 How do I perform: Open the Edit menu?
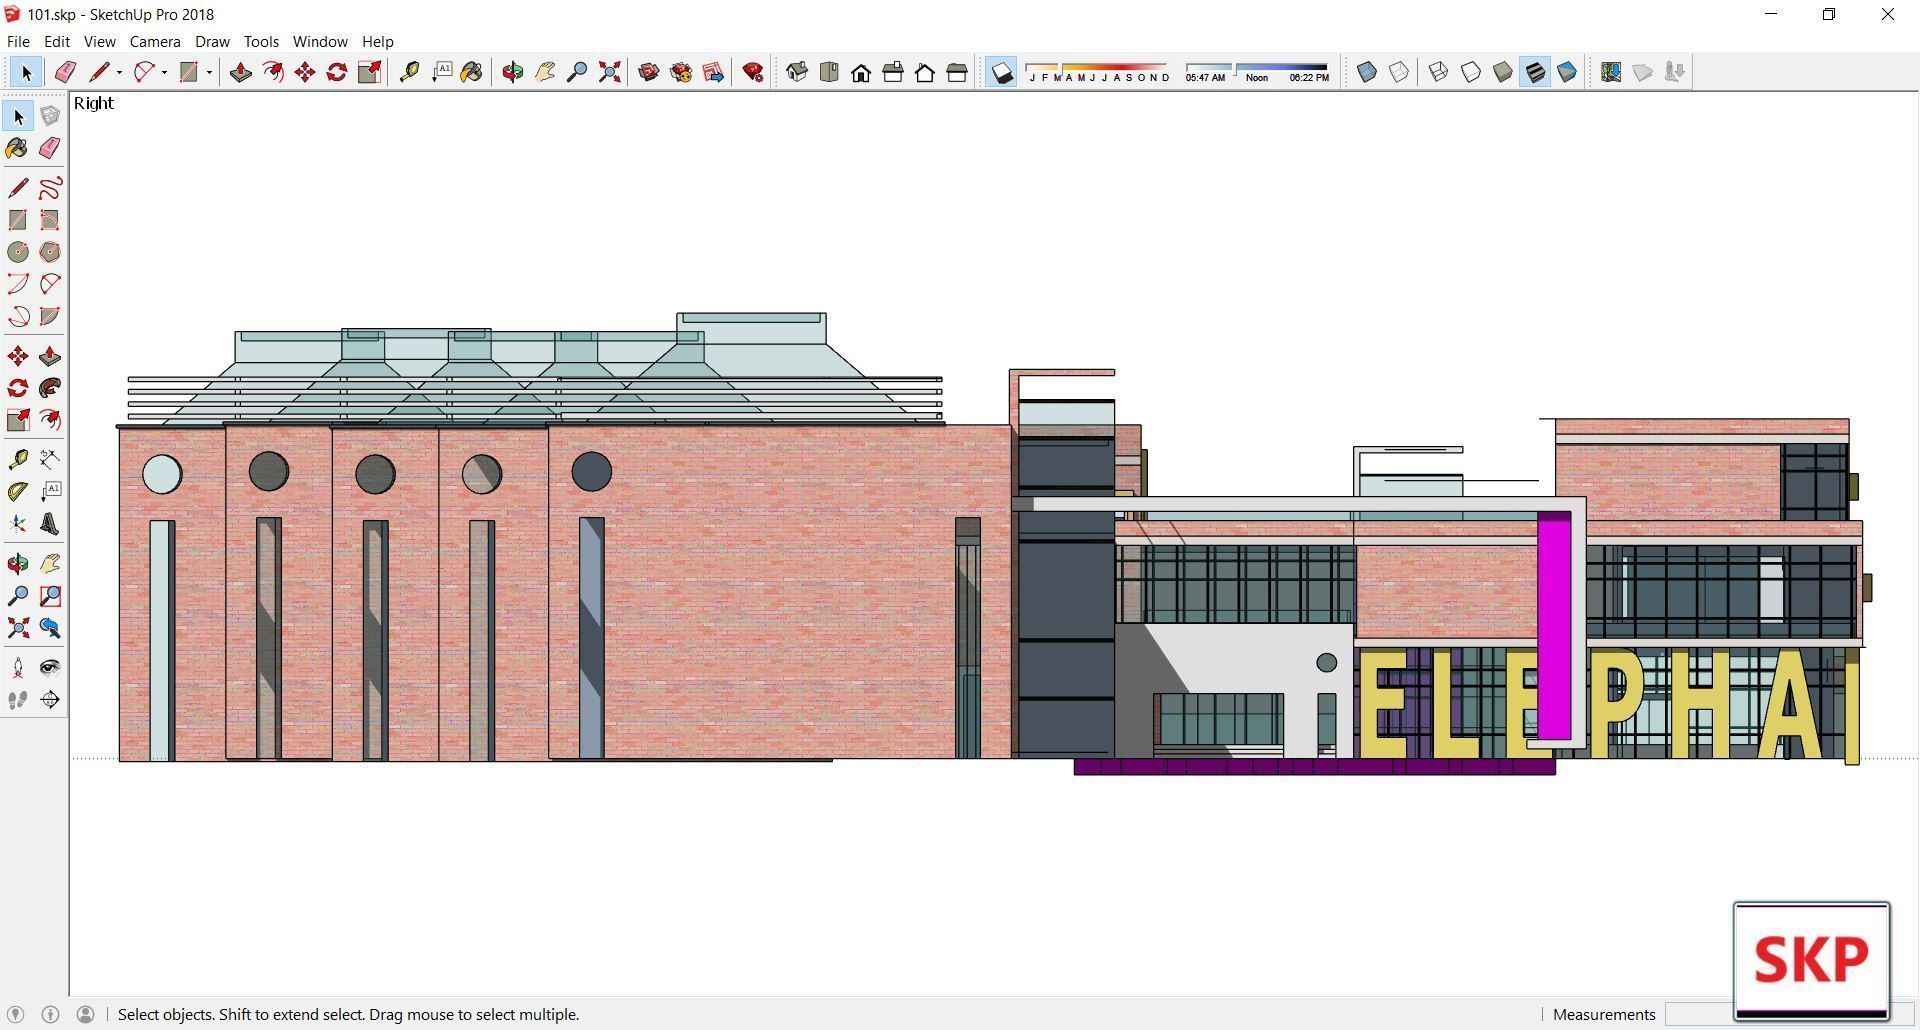pyautogui.click(x=57, y=41)
